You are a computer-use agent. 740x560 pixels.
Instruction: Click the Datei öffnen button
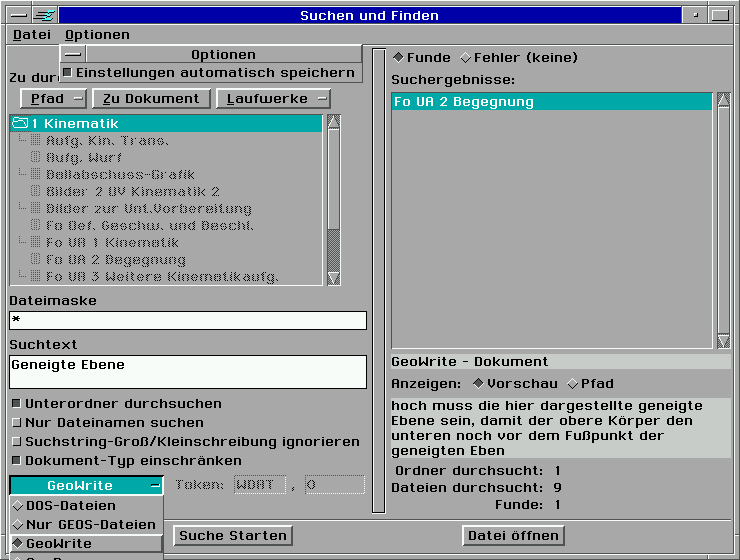click(513, 536)
